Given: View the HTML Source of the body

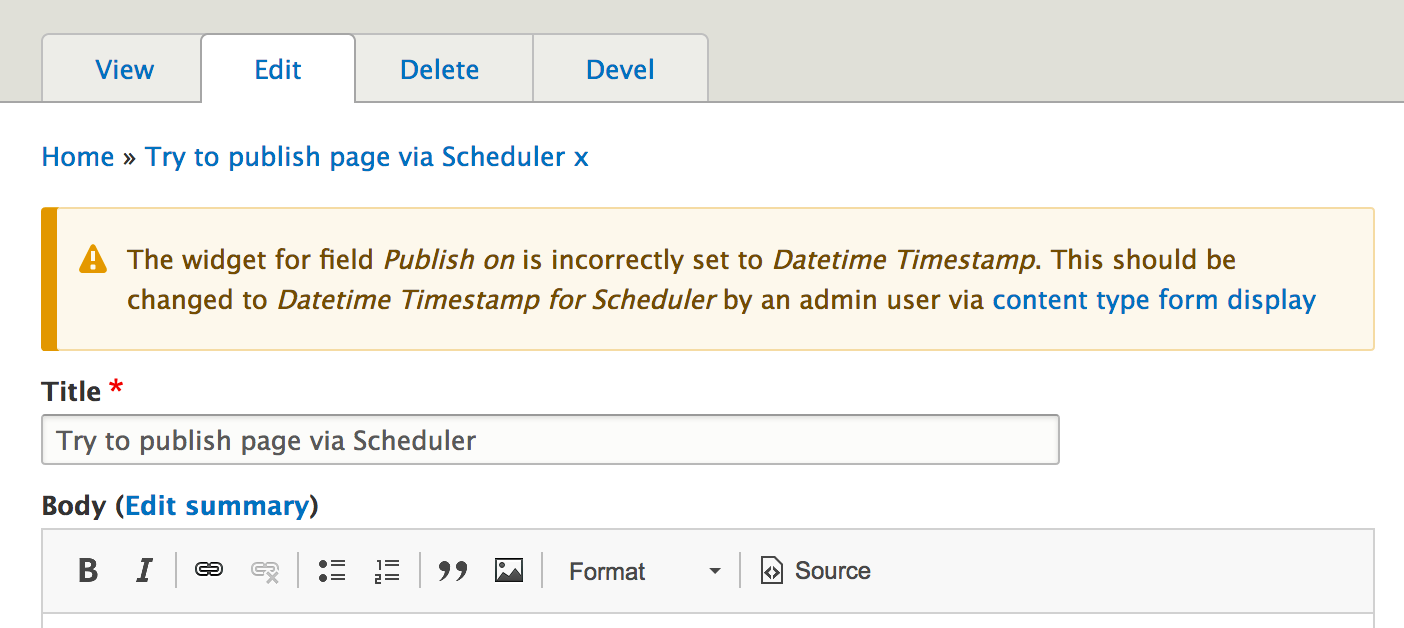Looking at the screenshot, I should point(815,570).
